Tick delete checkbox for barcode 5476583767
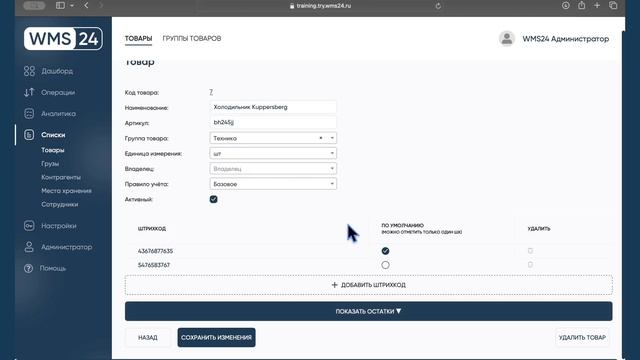This screenshot has height=360, width=640. (530, 264)
